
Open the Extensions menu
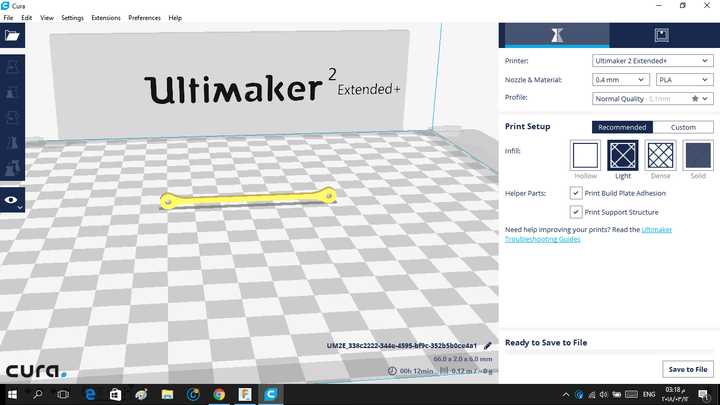(106, 18)
